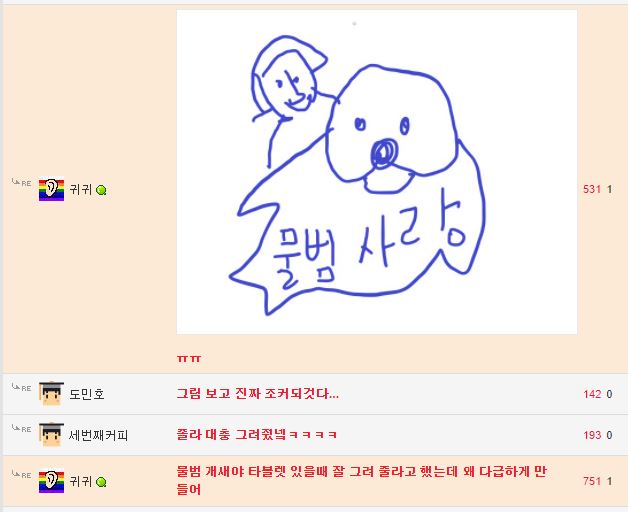The height and width of the screenshot is (512, 628).
Task: Click the rainbow ear avatar on the last comment
Action: 51,481
